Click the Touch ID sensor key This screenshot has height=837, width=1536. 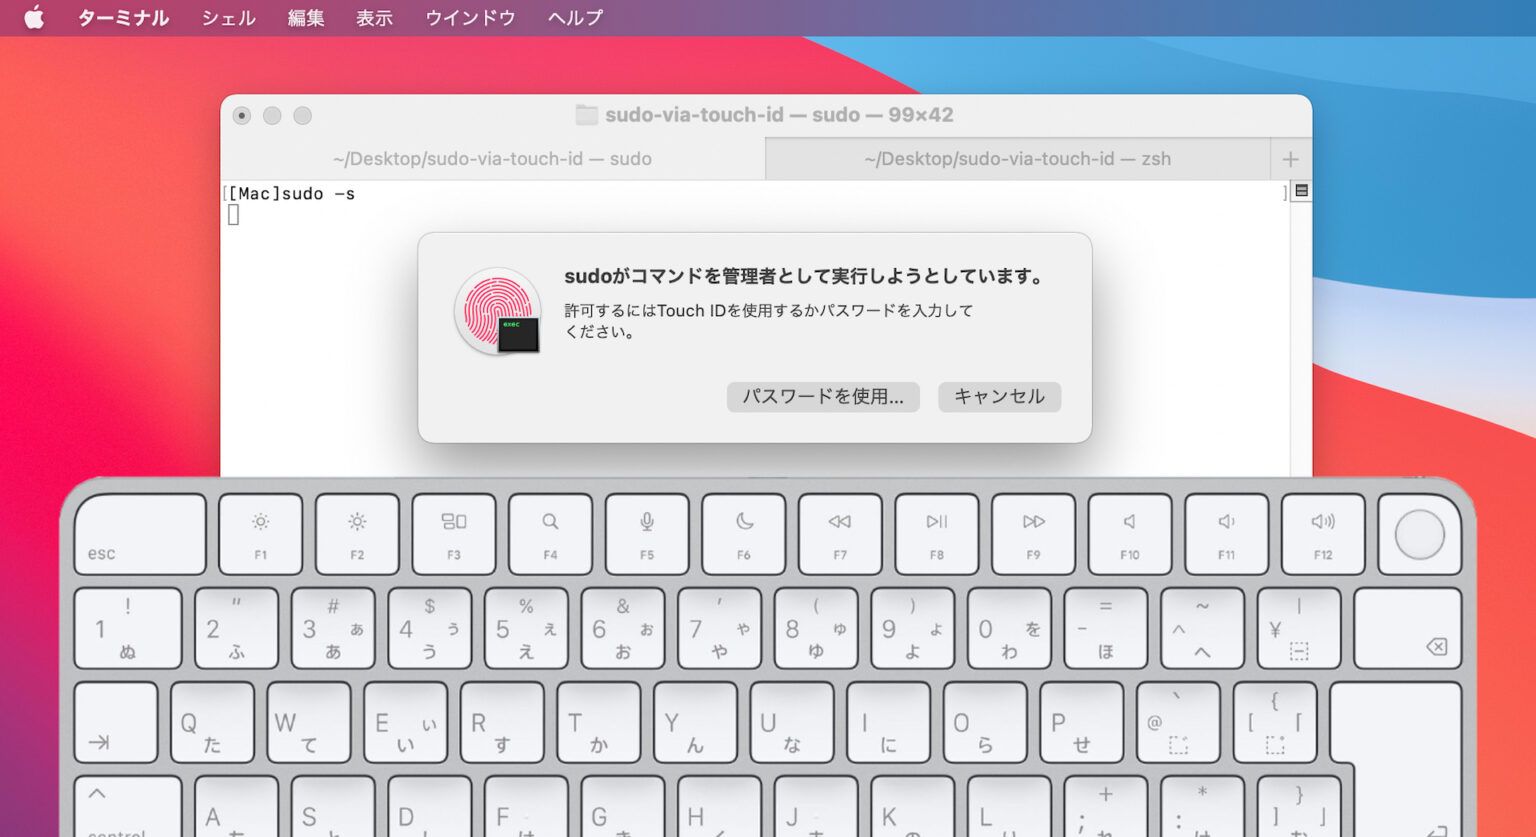click(1420, 534)
